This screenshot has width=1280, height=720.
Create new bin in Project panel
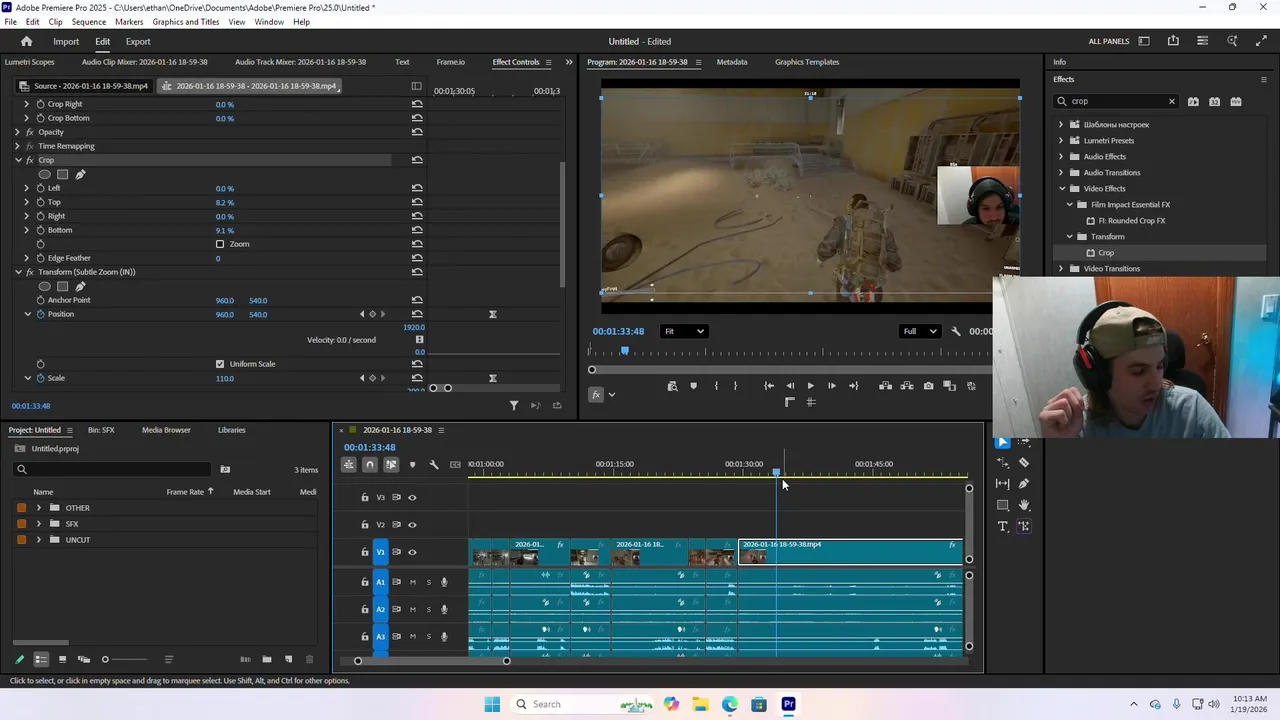pyautogui.click(x=267, y=659)
